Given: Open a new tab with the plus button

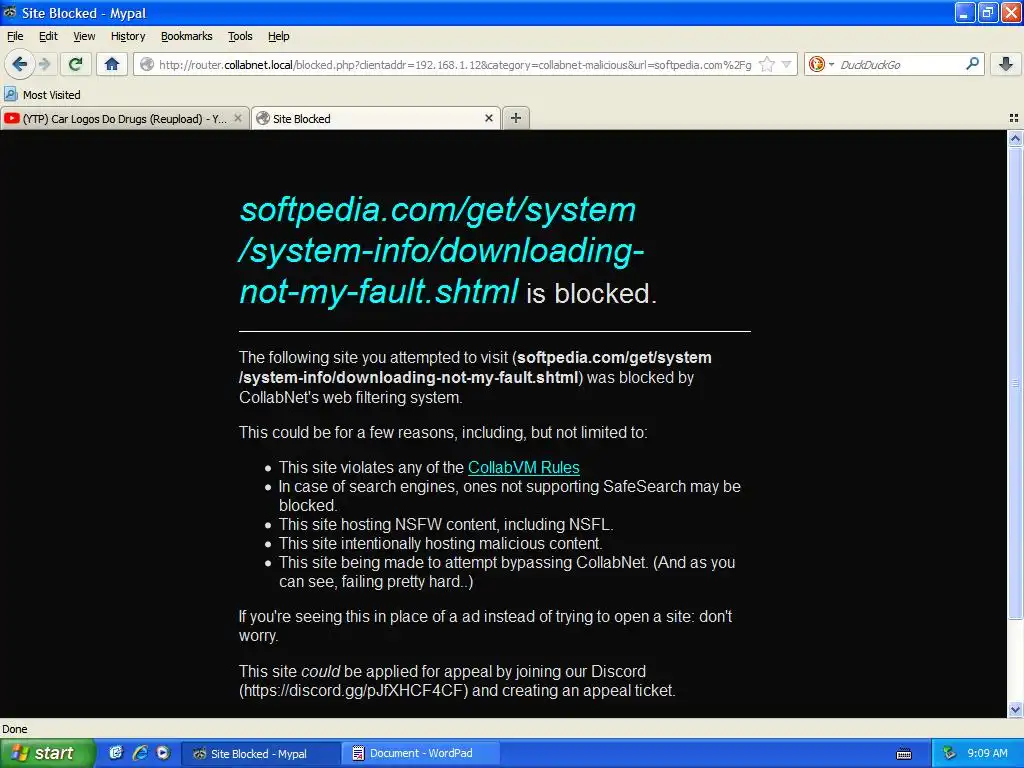Looking at the screenshot, I should pos(516,118).
